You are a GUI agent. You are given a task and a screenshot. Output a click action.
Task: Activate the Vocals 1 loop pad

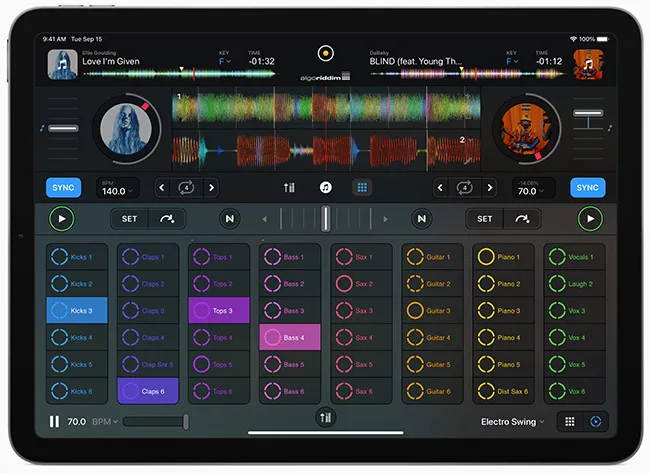(x=575, y=257)
